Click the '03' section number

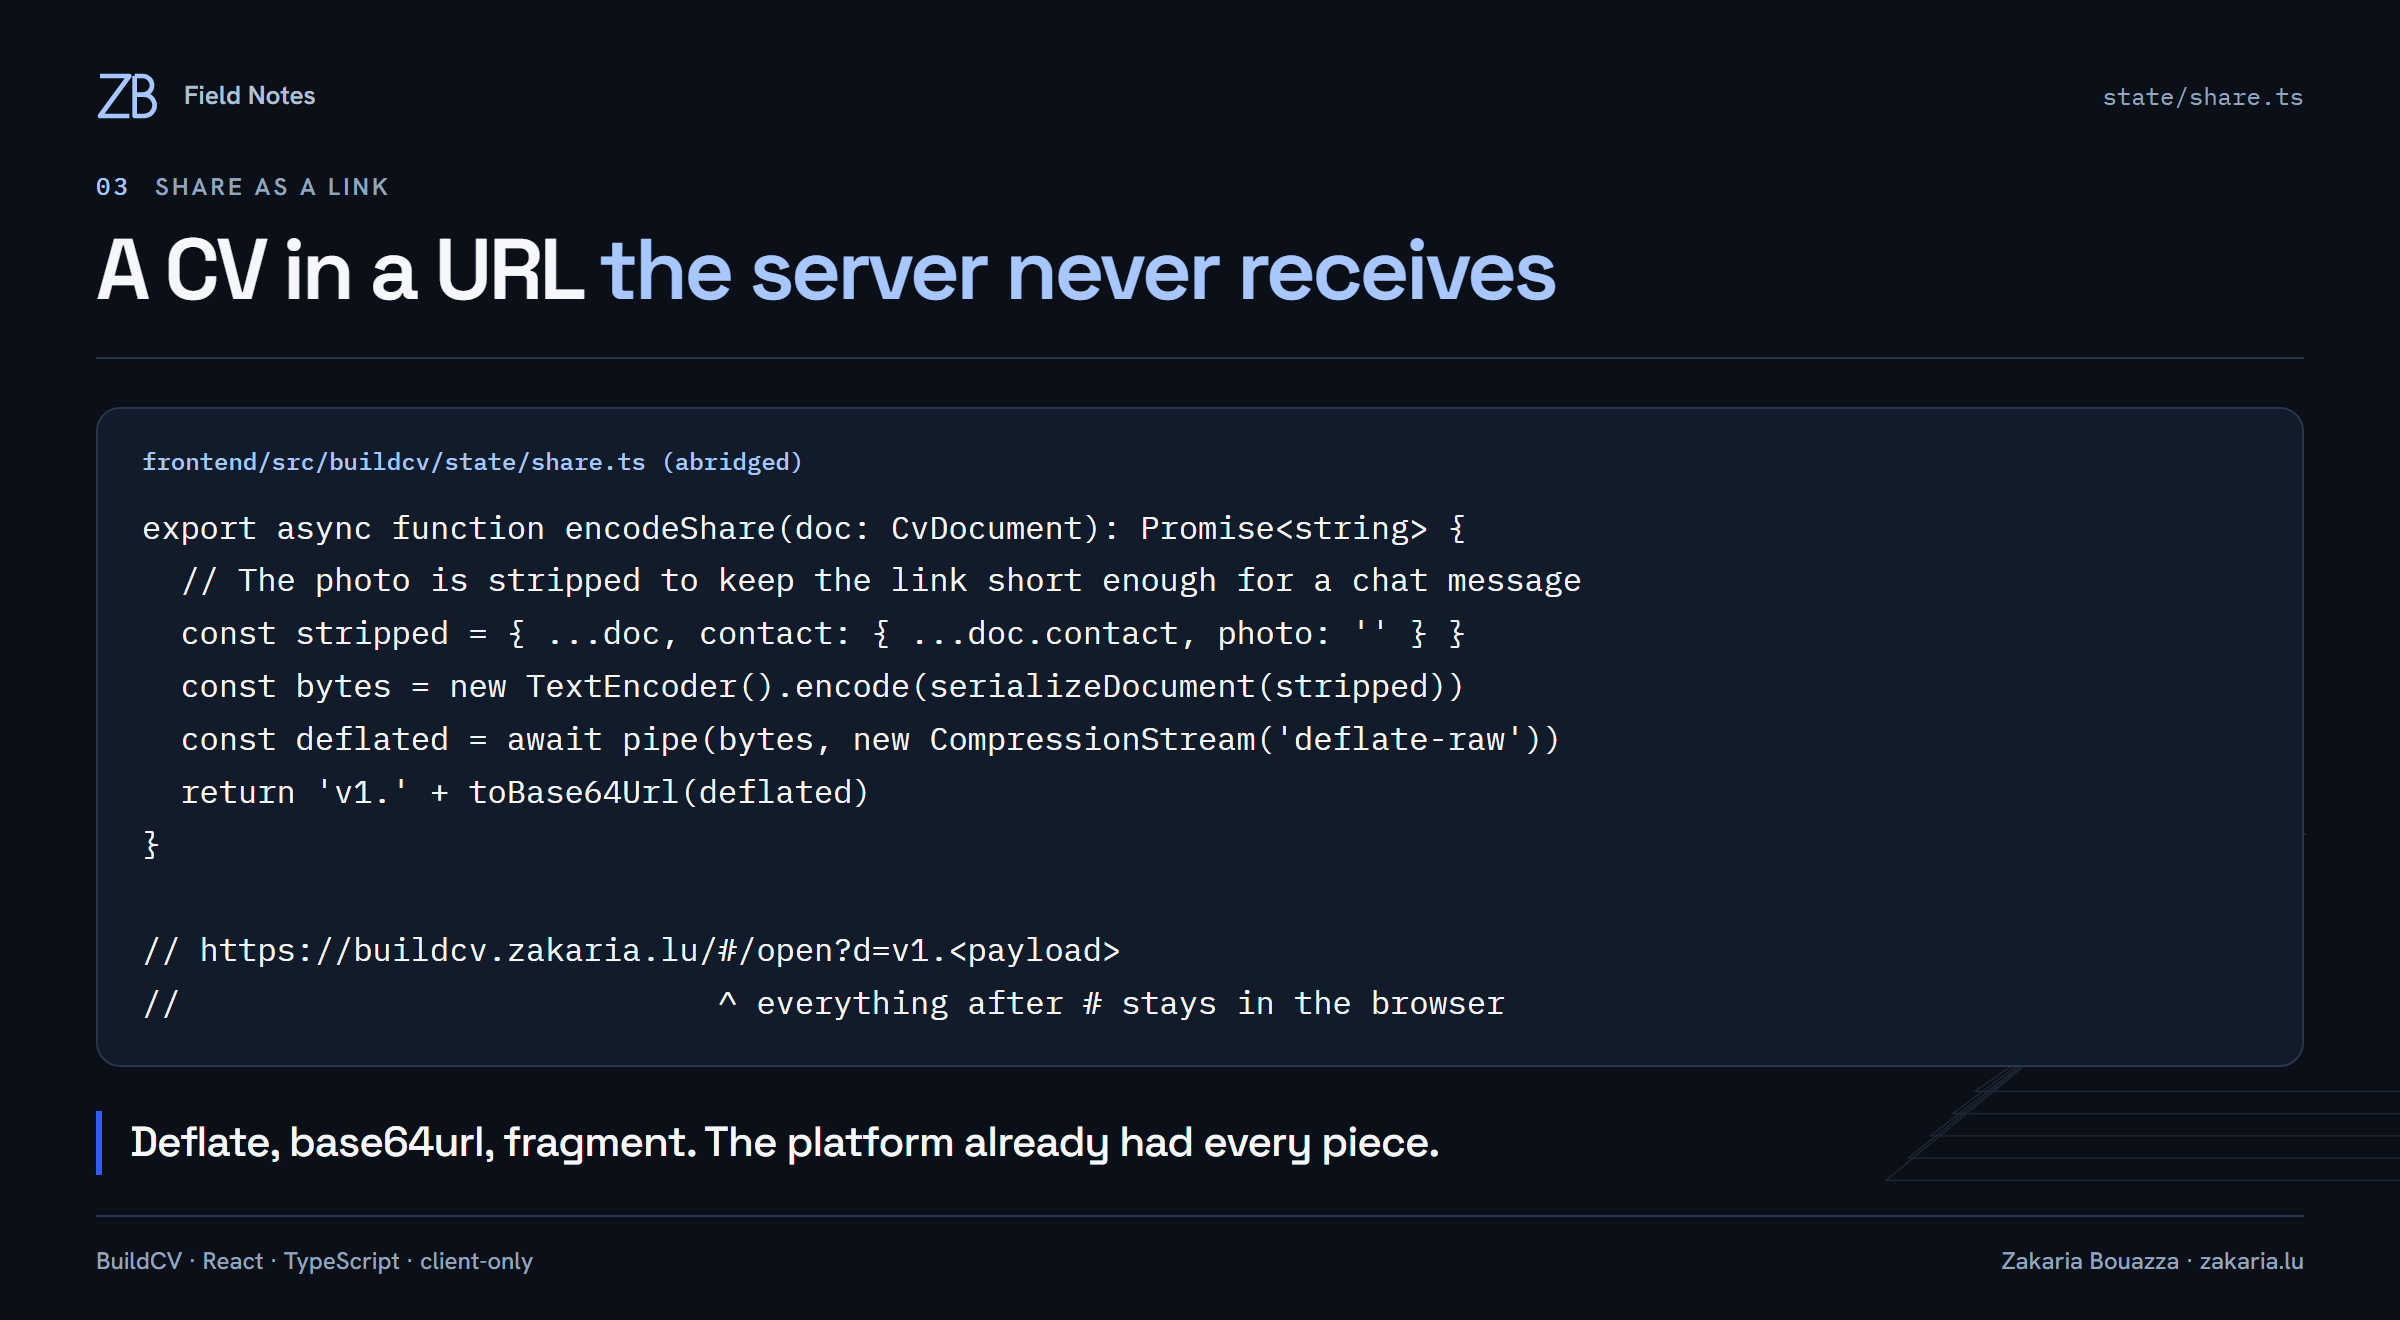(x=112, y=187)
